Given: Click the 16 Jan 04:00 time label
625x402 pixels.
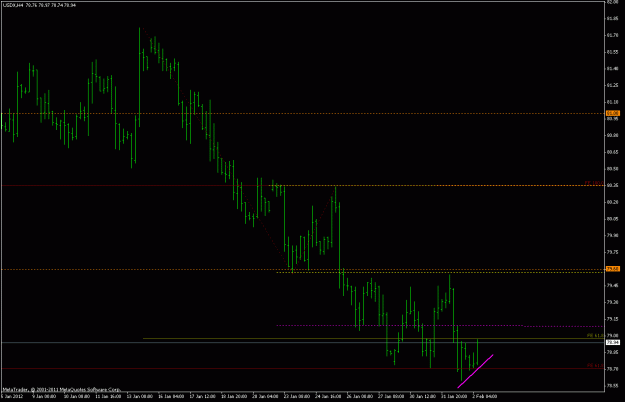Looking at the screenshot, I should pos(171,396).
